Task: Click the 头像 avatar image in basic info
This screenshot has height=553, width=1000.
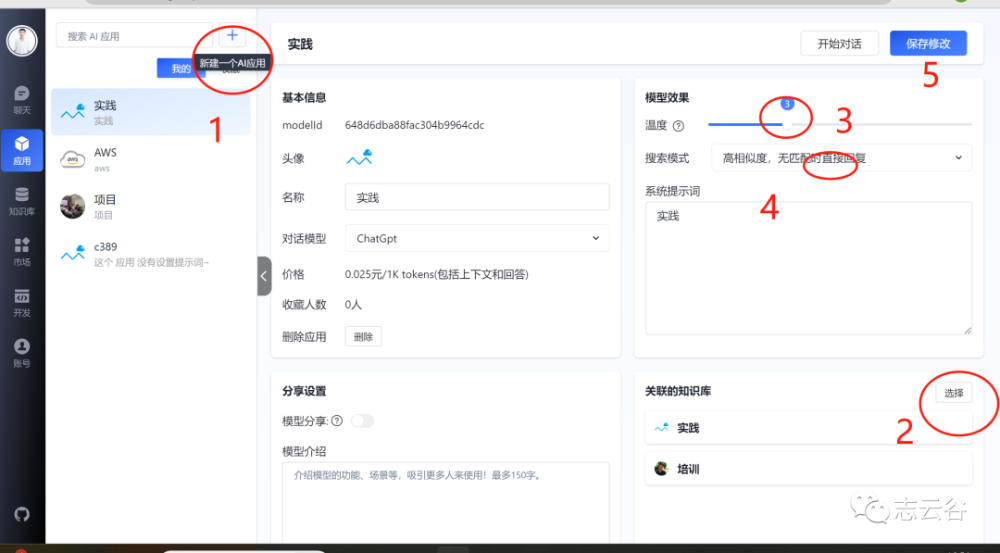Action: (x=359, y=158)
